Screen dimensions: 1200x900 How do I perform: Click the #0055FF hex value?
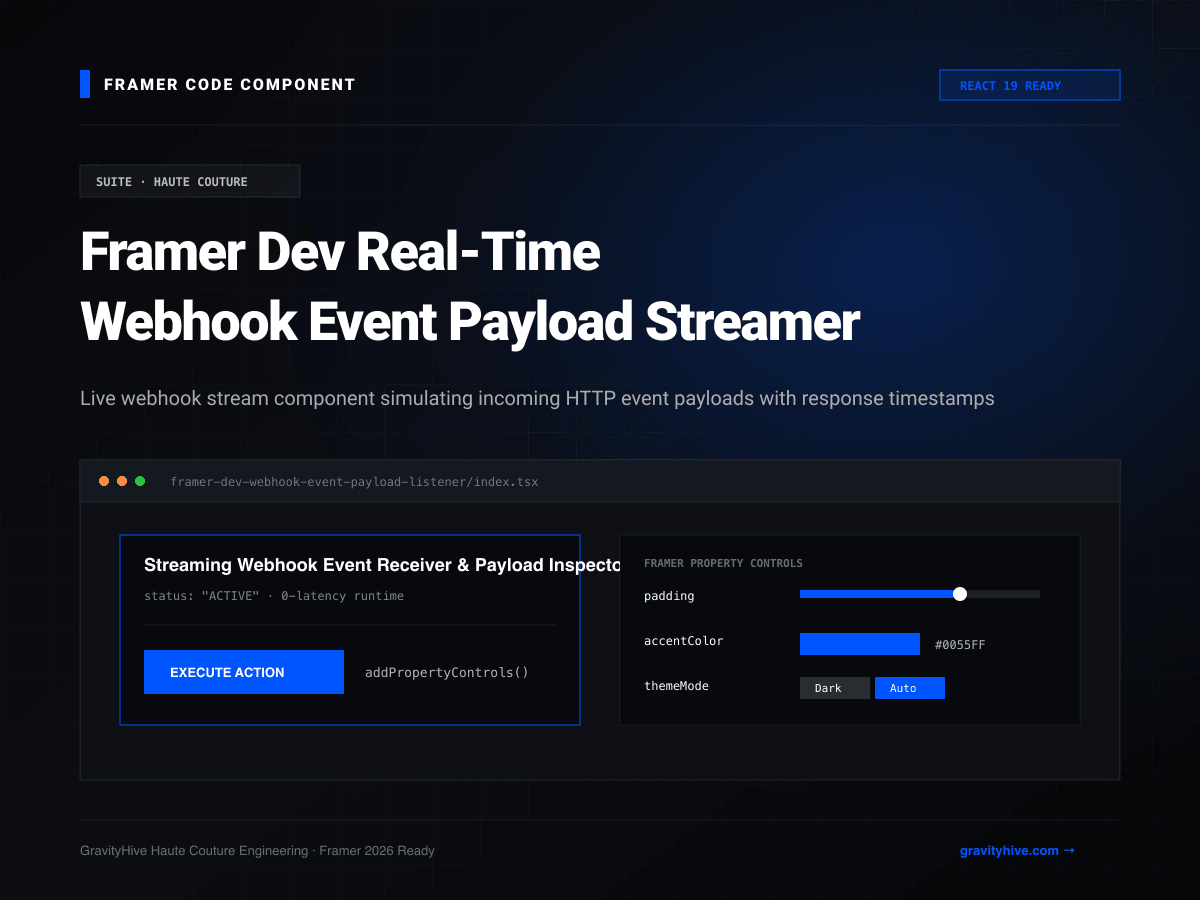point(960,645)
